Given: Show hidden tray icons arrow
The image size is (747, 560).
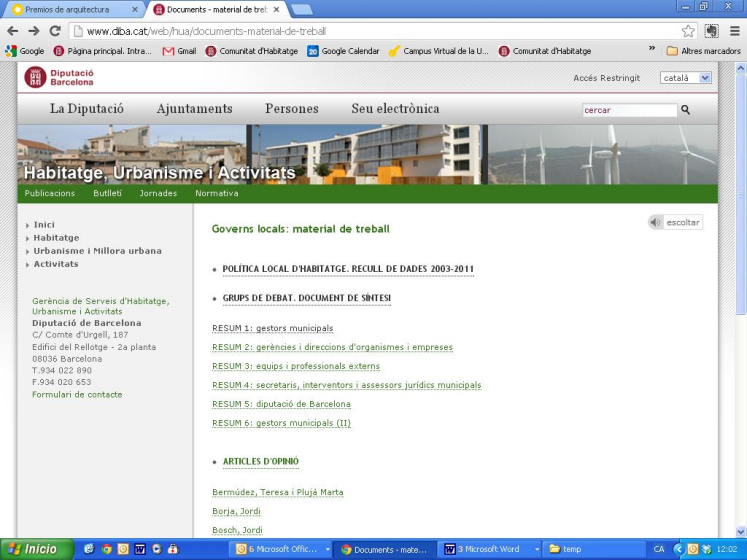Looking at the screenshot, I should (678, 549).
